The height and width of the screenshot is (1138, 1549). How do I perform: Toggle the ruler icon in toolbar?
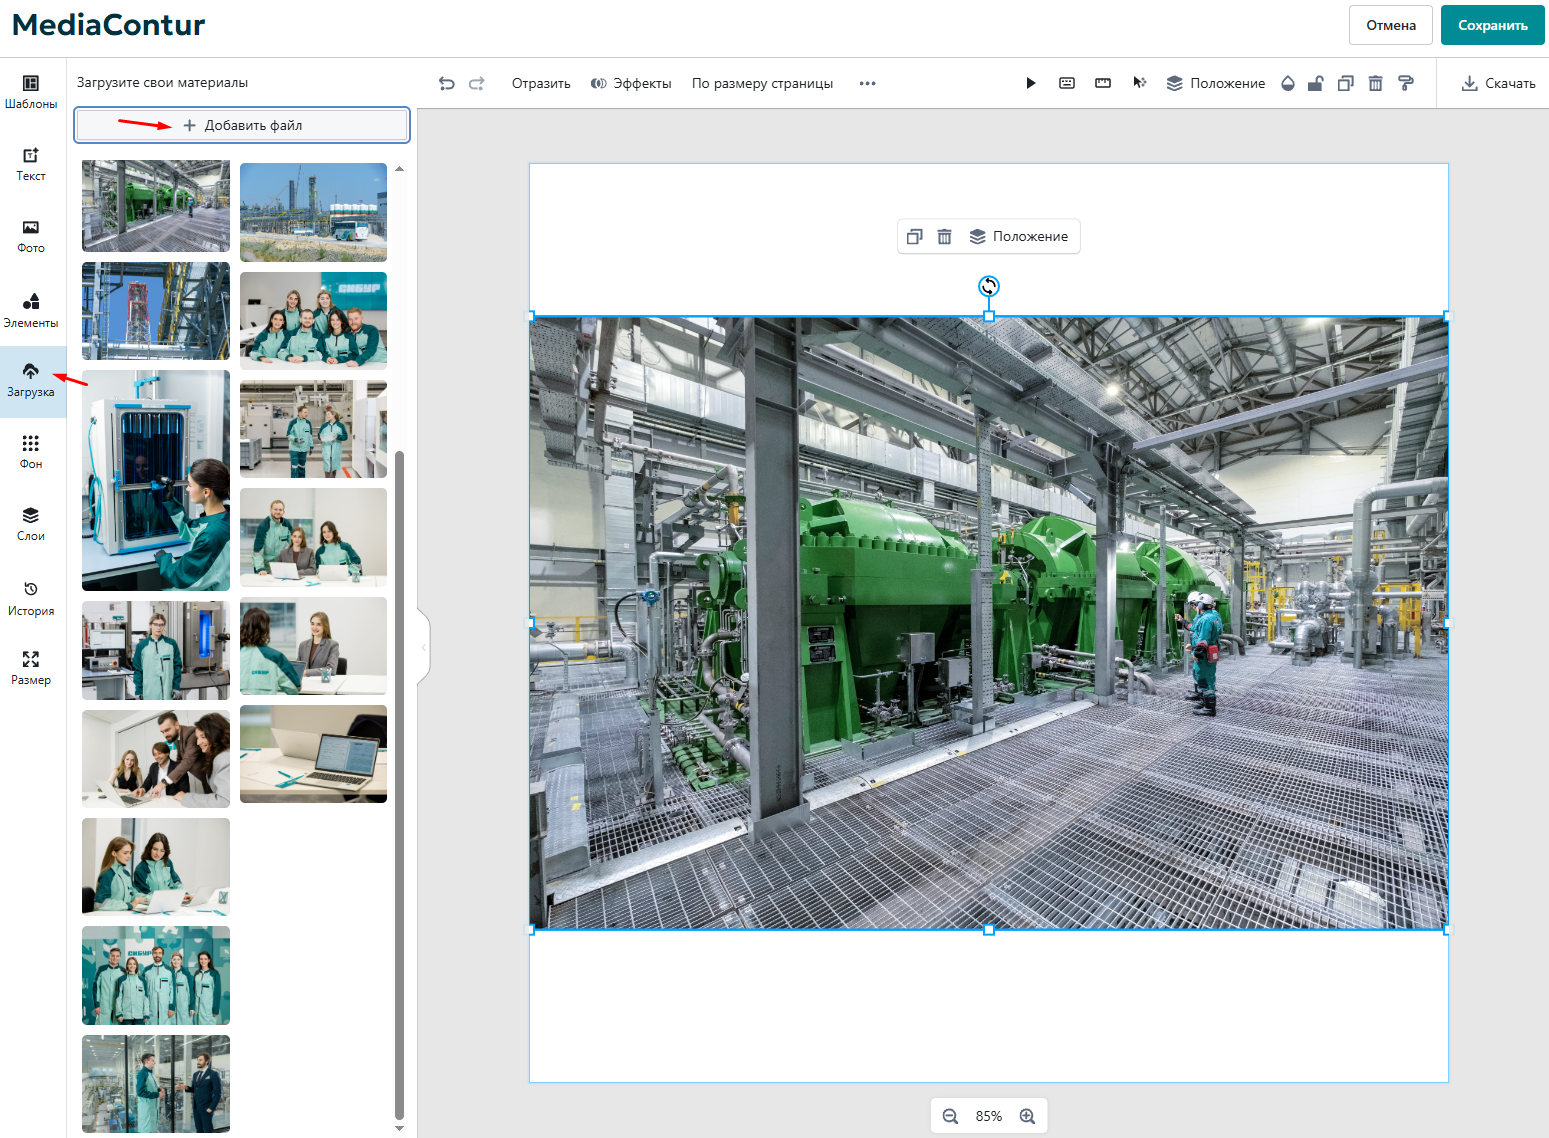click(1103, 83)
